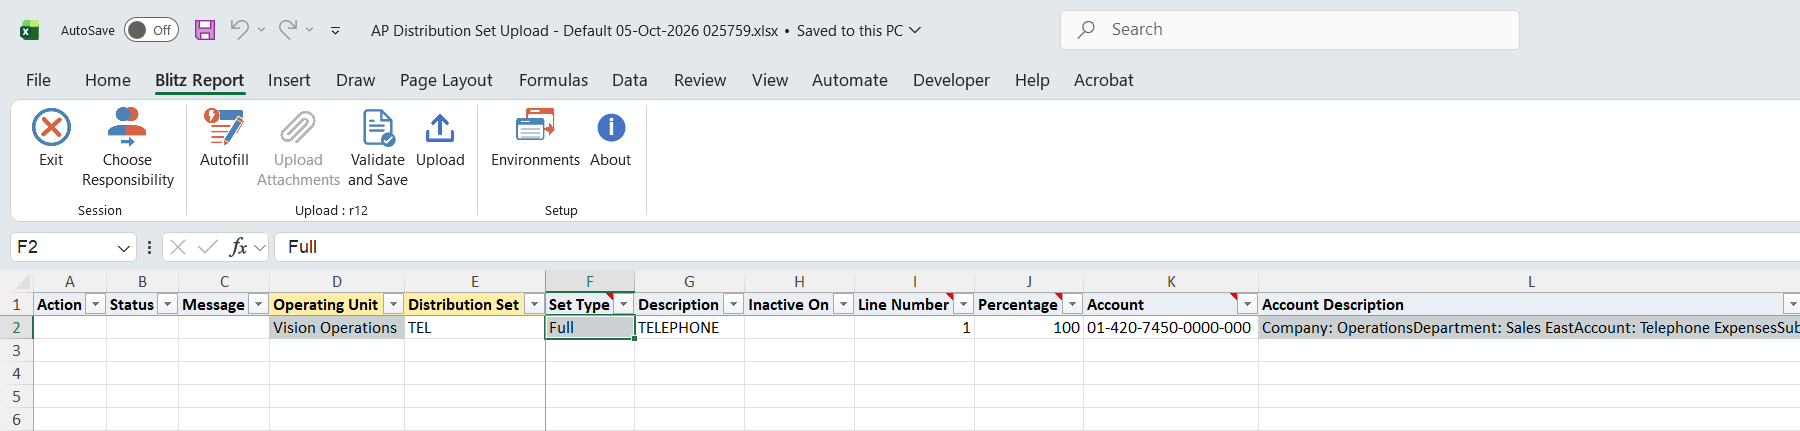The height and width of the screenshot is (431, 1800).
Task: Open the Action column filter dropdown
Action: pyautogui.click(x=96, y=304)
